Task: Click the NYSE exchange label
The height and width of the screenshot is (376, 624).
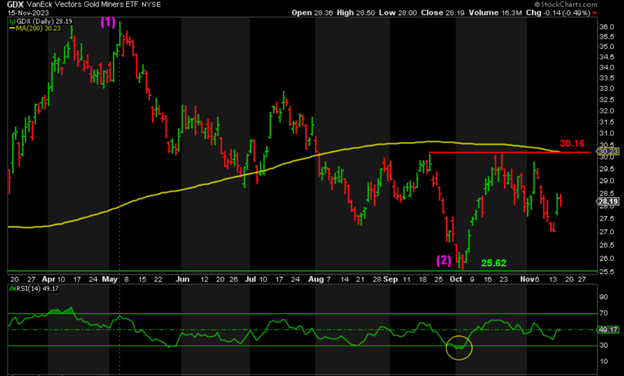Action: (x=151, y=5)
